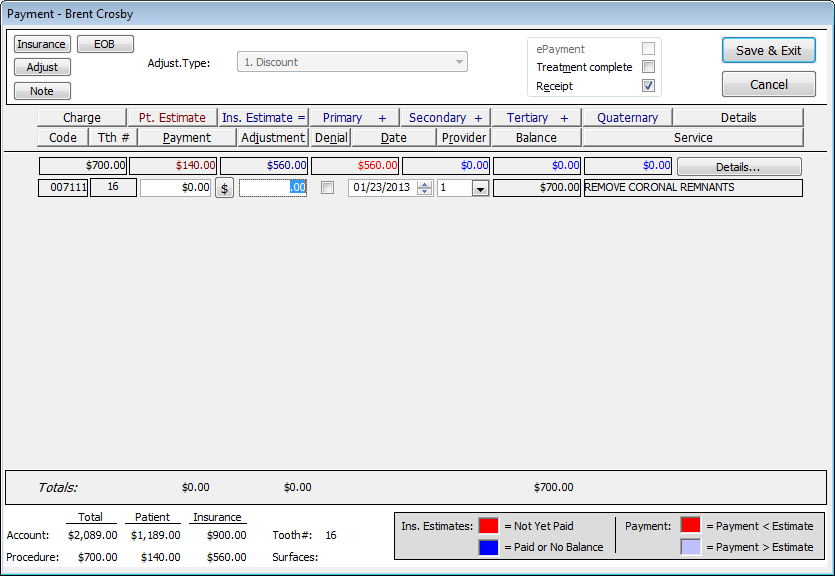Select the $560.00 insurance estimate cell
The width and height of the screenshot is (835, 576).
click(264, 166)
